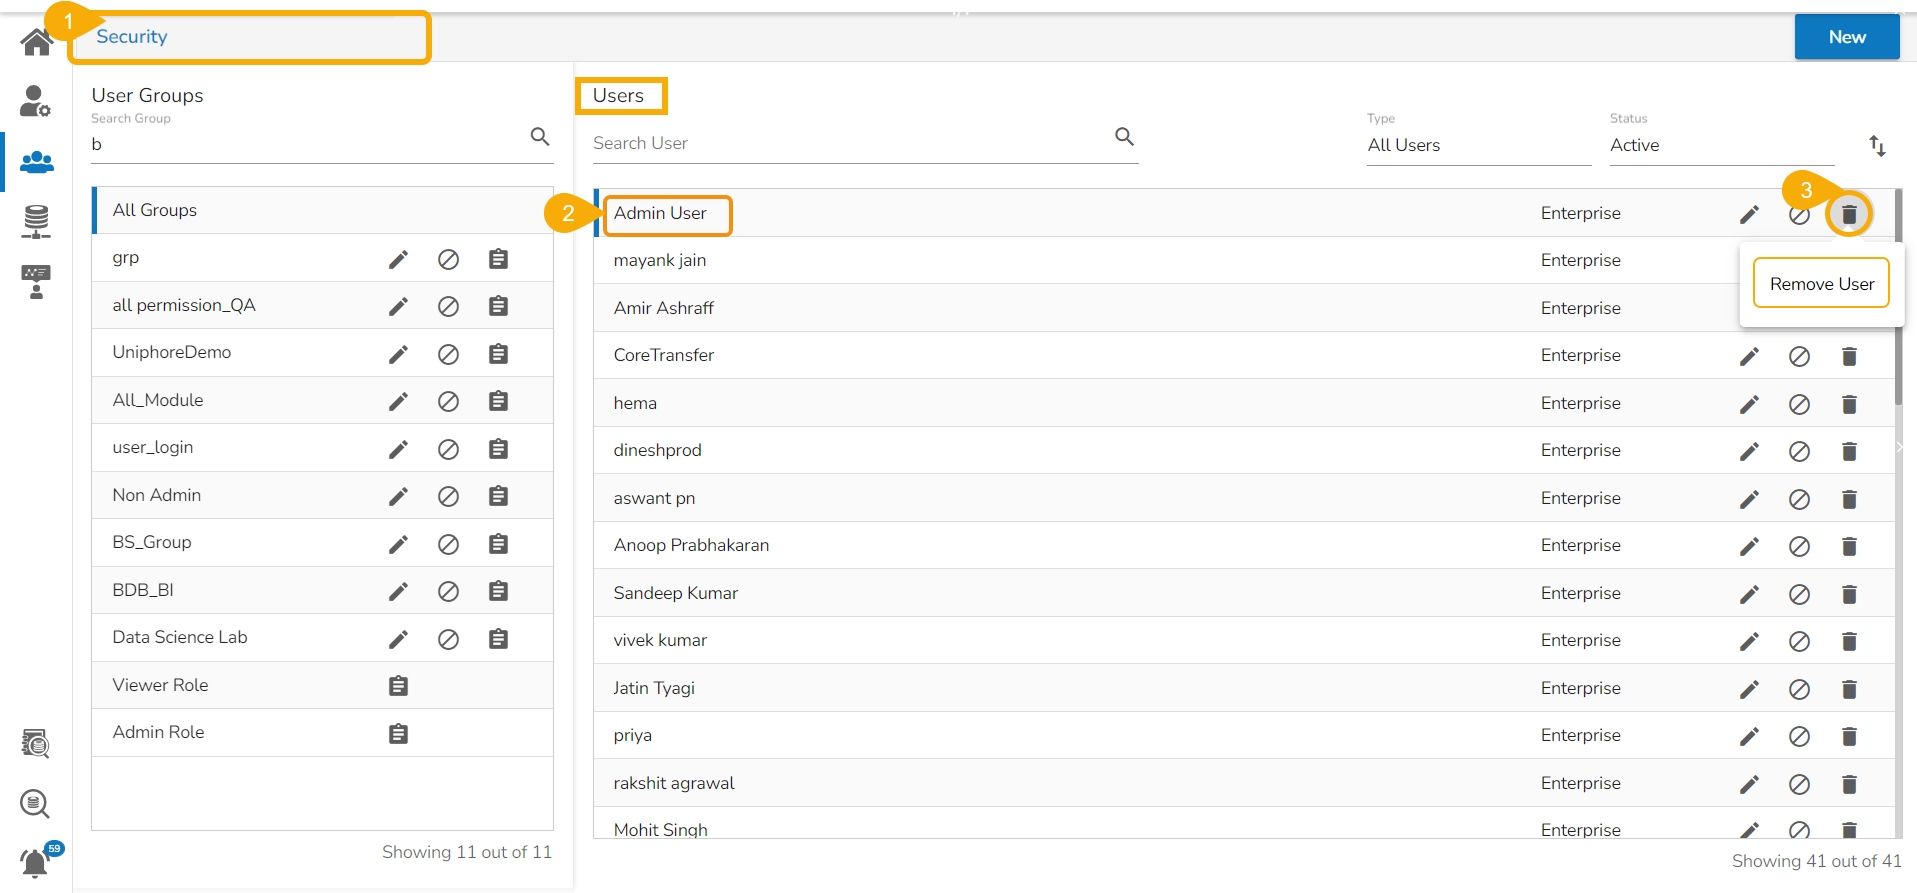Focus the Search User input field

click(x=850, y=143)
